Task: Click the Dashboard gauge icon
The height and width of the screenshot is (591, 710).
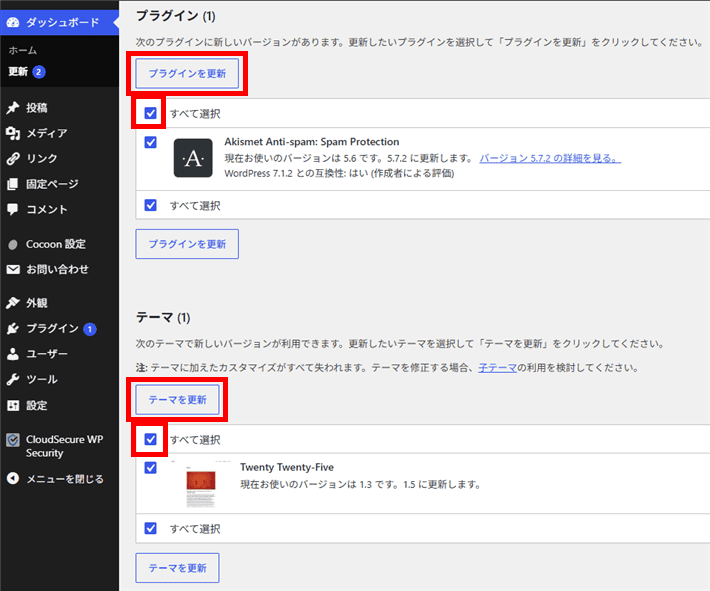Action: click(13, 22)
